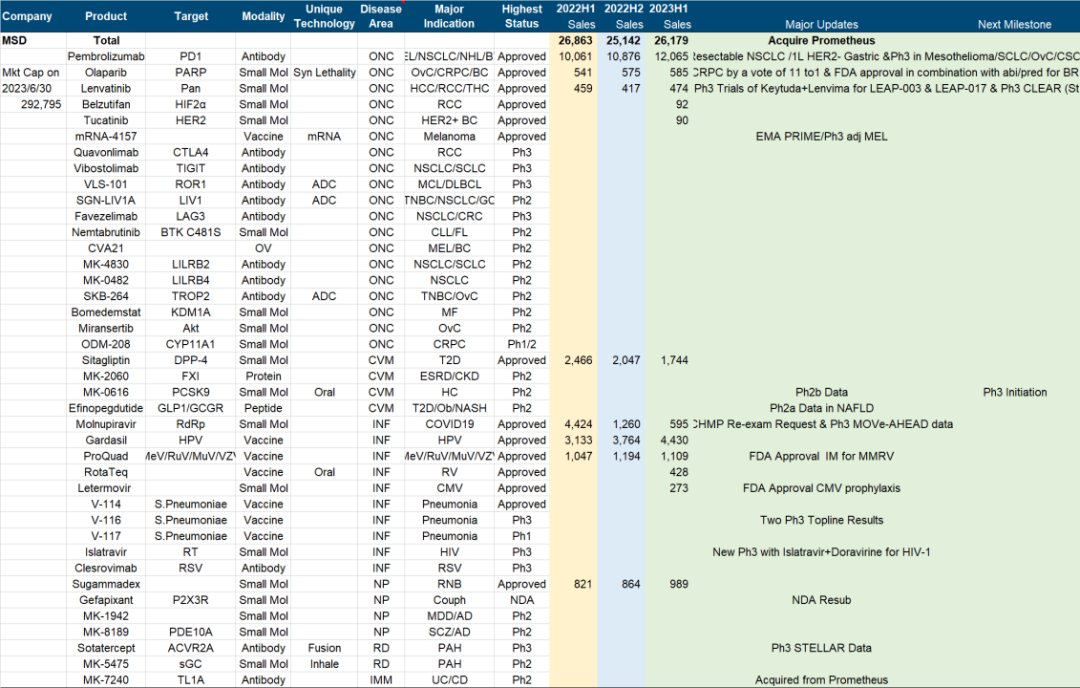The image size is (1080, 688).
Task: Click Sitagliptin sales value 2,466
Action: point(578,359)
